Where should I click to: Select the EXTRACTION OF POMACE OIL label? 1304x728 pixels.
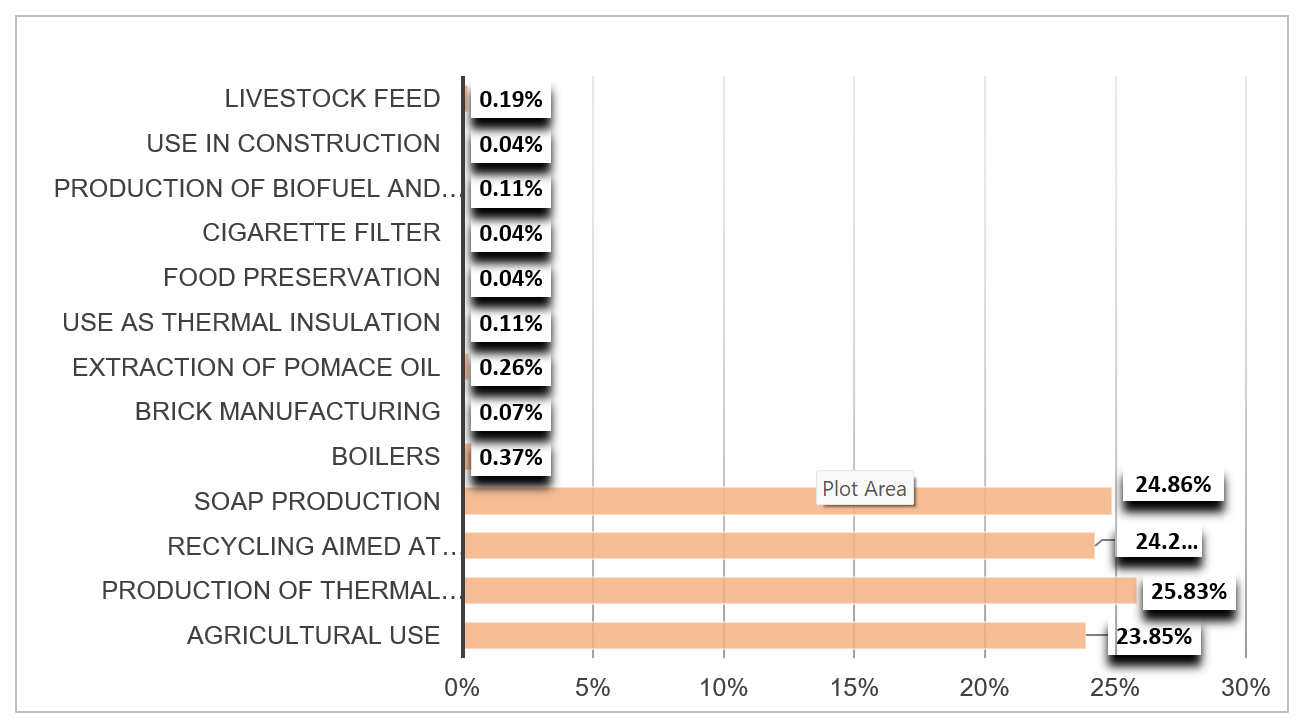coord(256,368)
